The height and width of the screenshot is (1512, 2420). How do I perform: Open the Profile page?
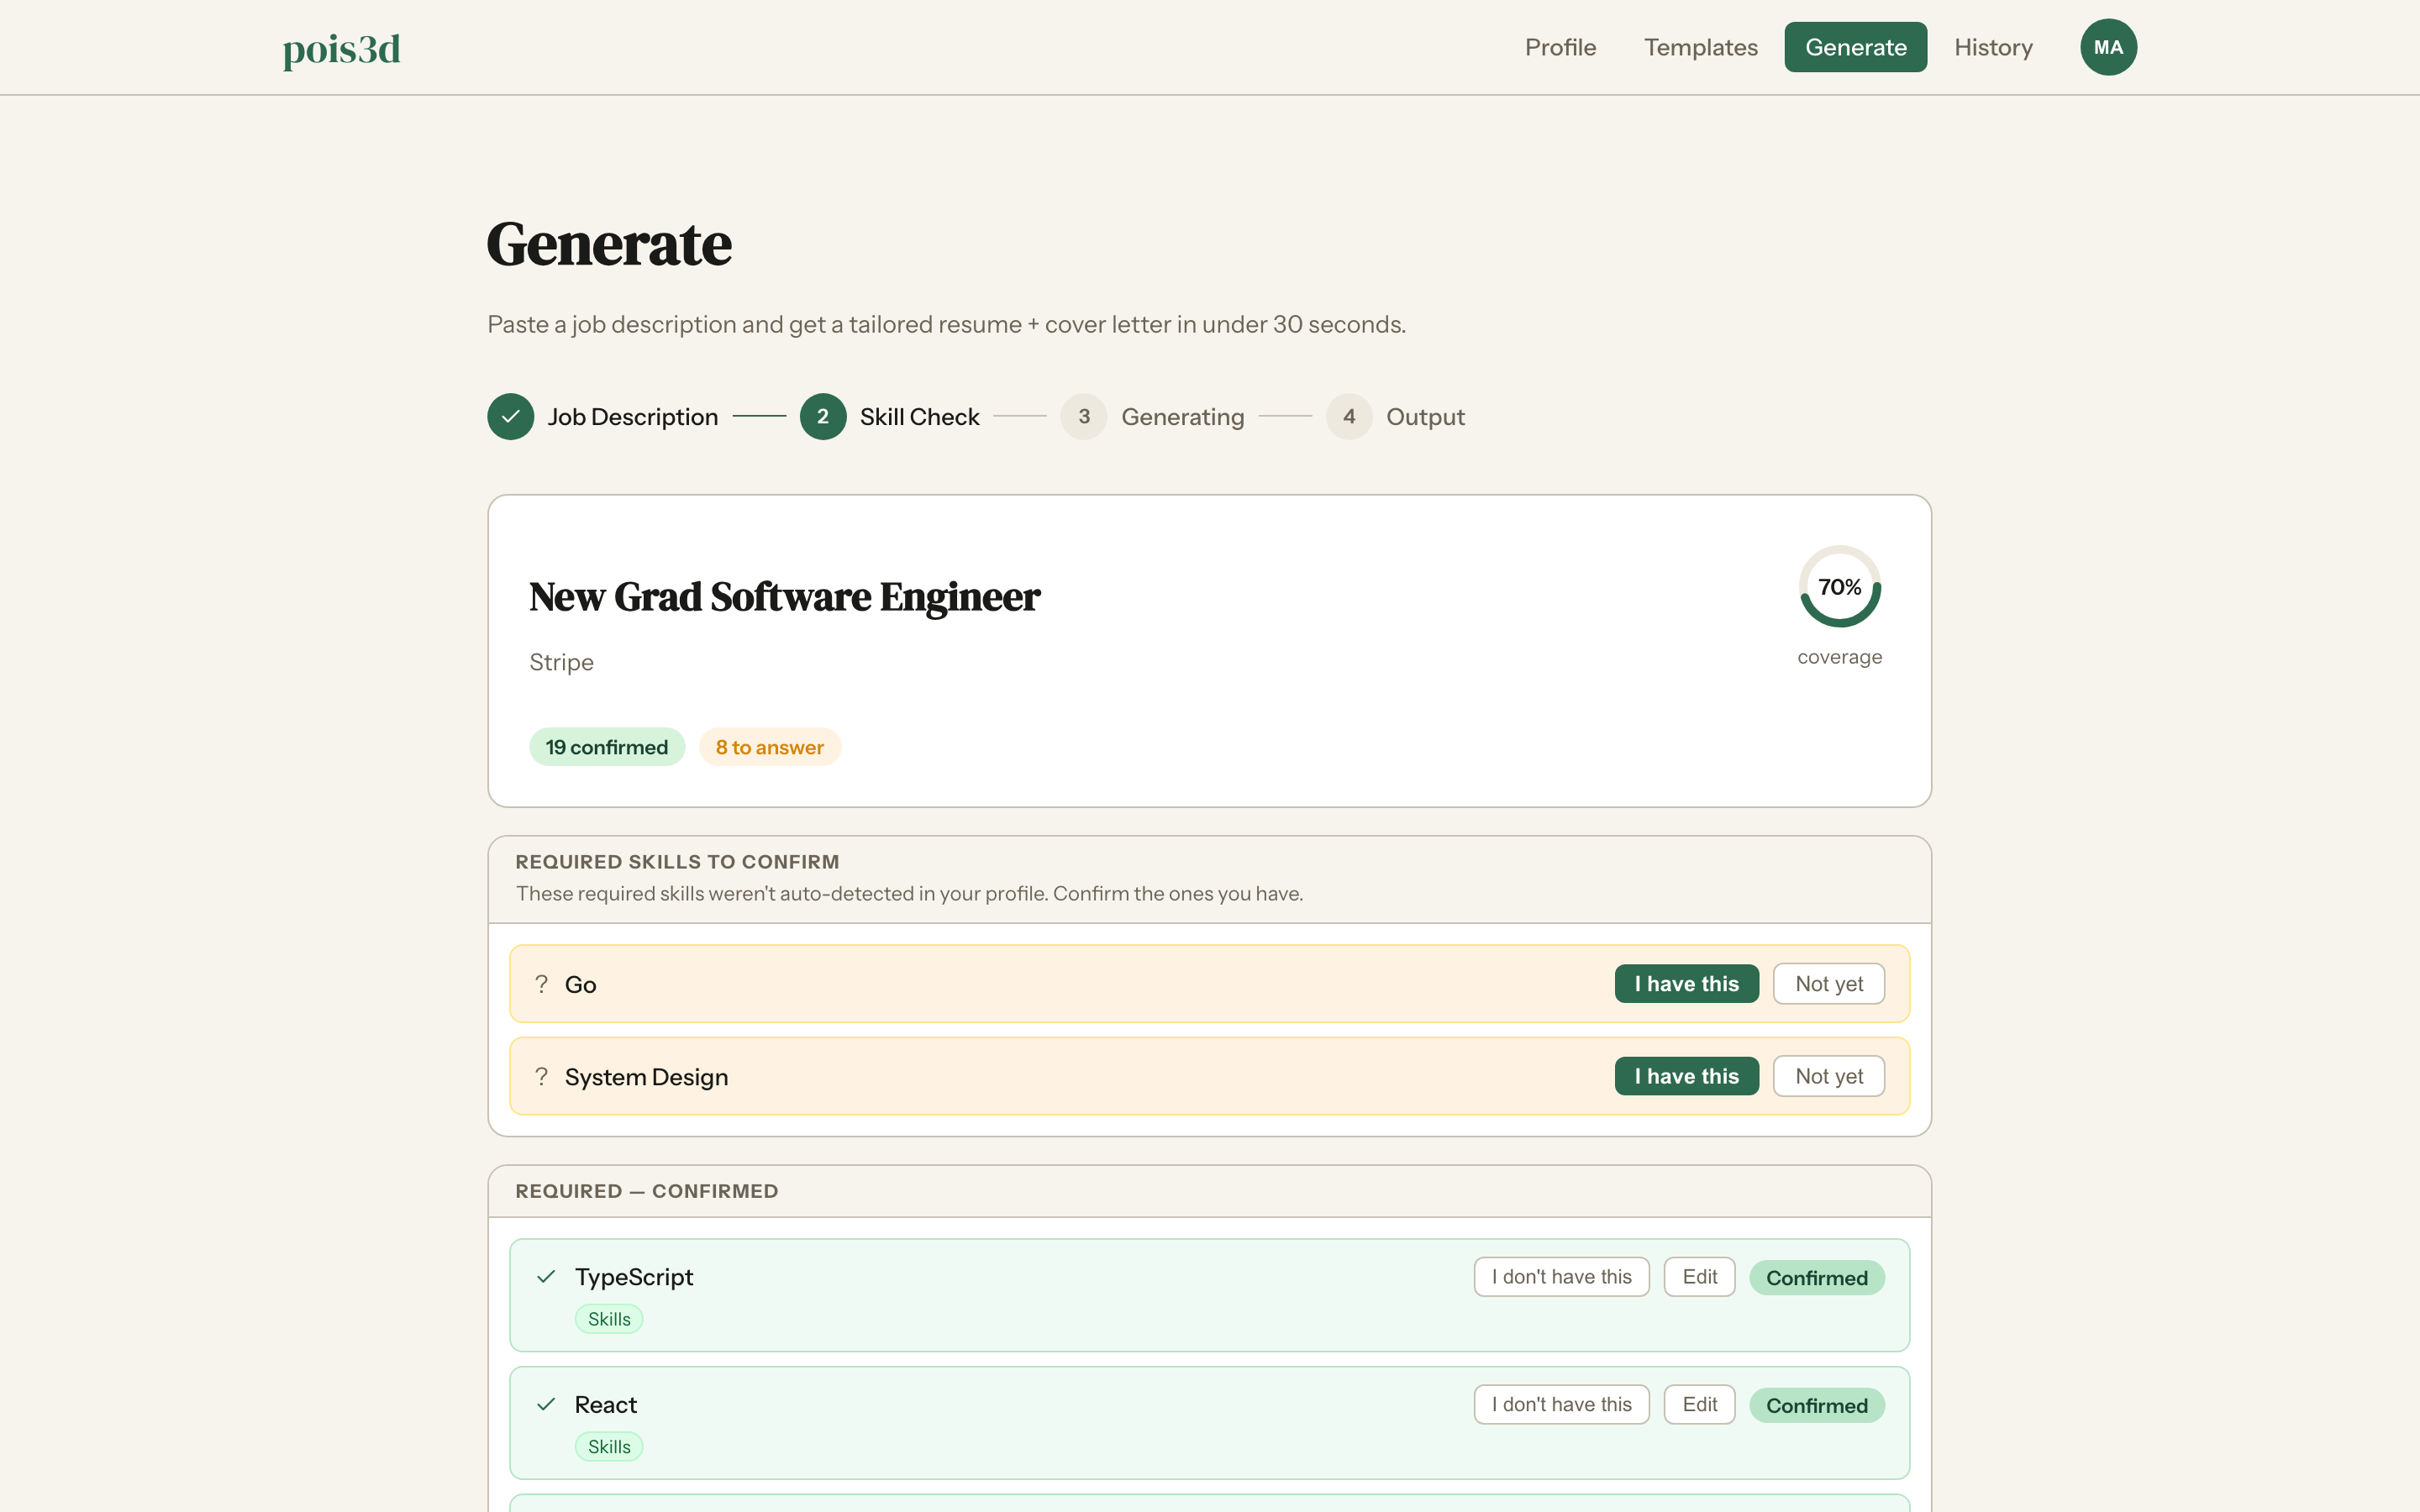point(1560,47)
